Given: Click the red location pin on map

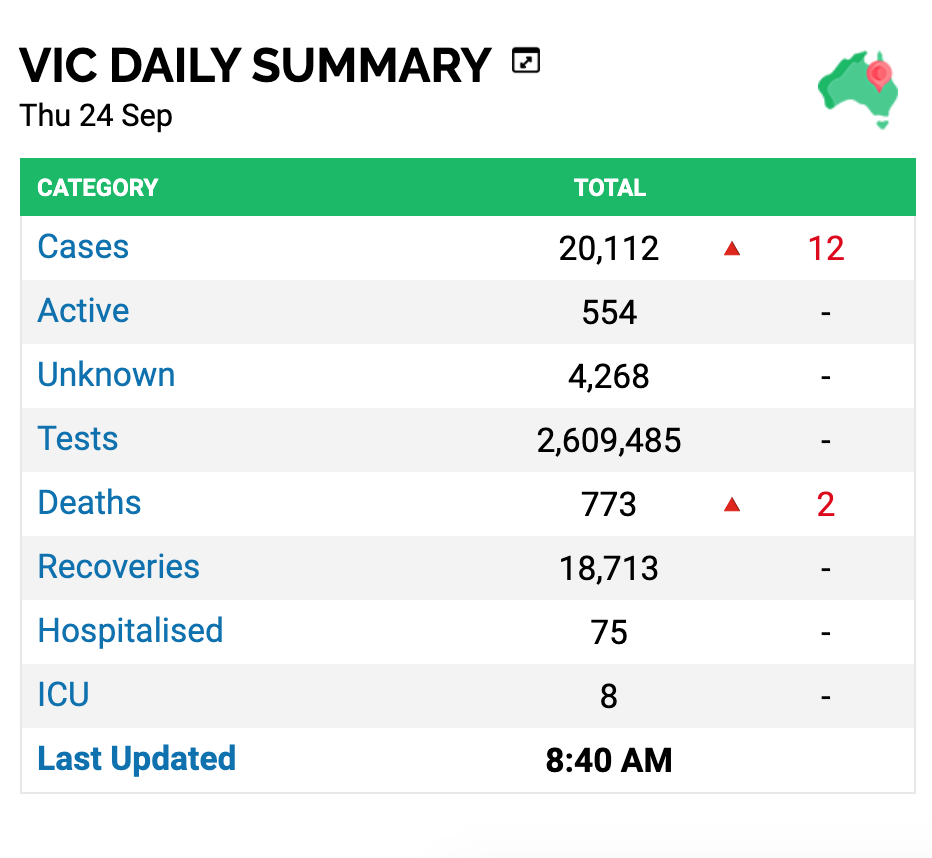Looking at the screenshot, I should 879,75.
